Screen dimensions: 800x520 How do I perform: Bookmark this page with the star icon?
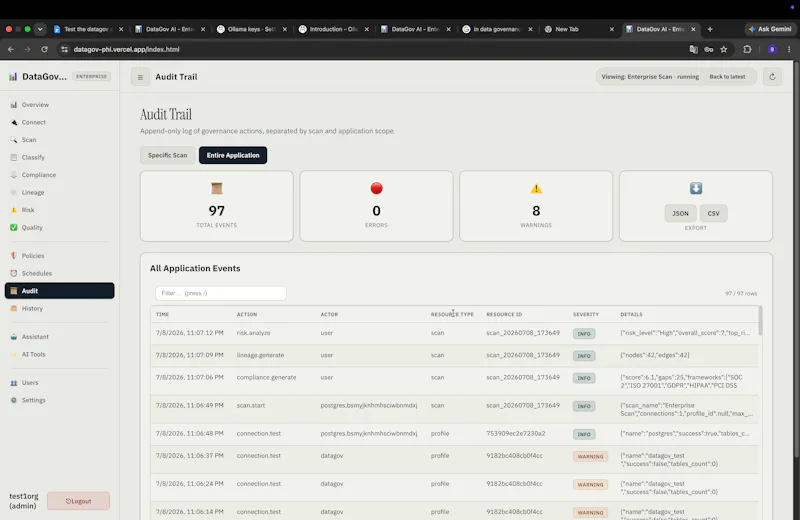(x=723, y=49)
